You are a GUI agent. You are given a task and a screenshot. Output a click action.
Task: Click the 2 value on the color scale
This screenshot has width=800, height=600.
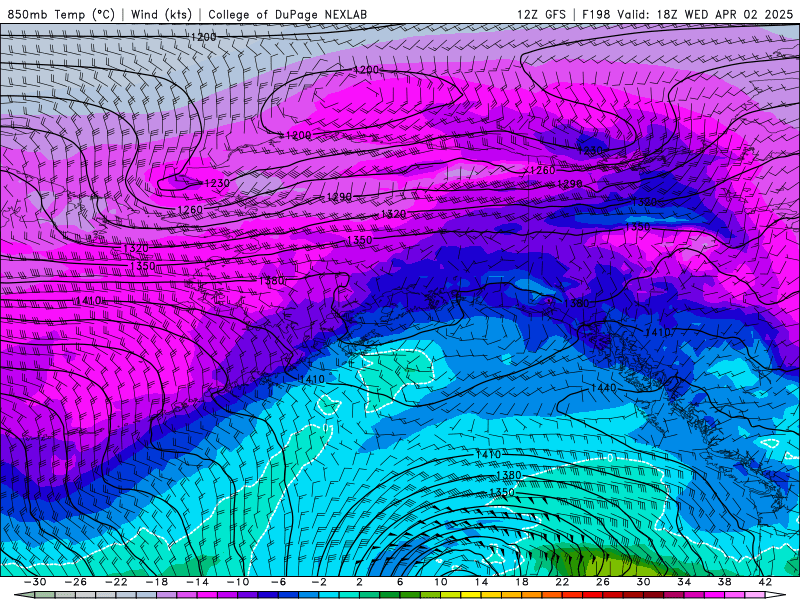(x=359, y=582)
